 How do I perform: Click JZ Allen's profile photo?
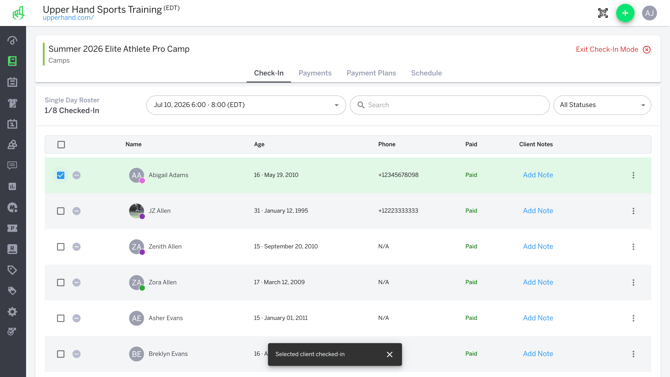tap(136, 211)
